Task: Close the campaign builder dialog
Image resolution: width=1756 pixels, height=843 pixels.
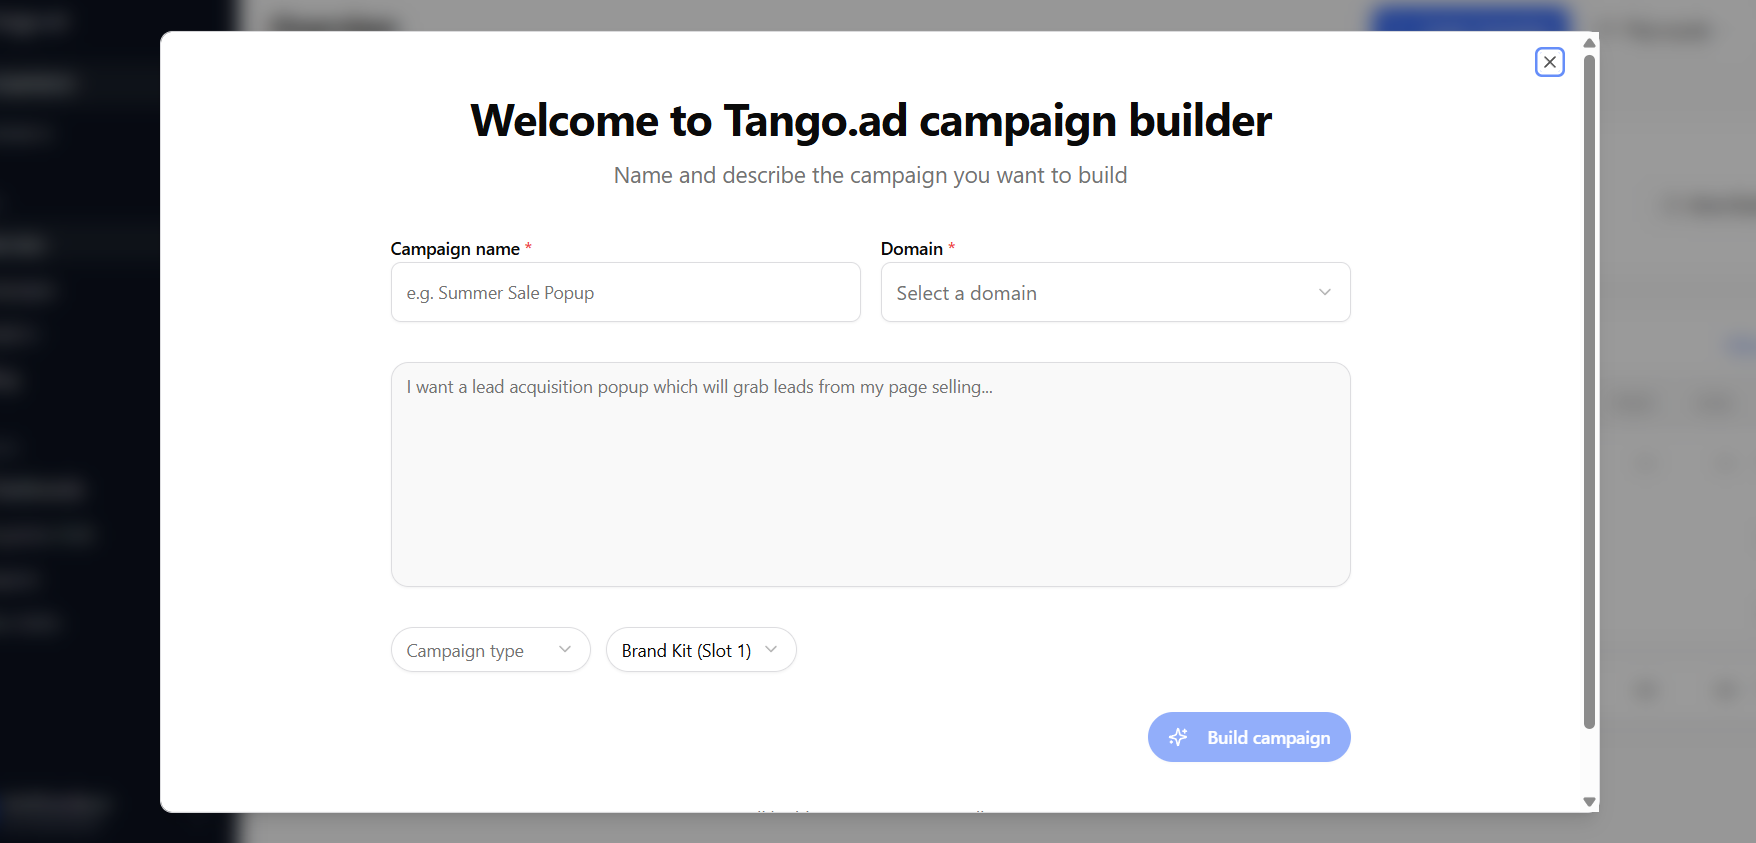Action: tap(1549, 62)
